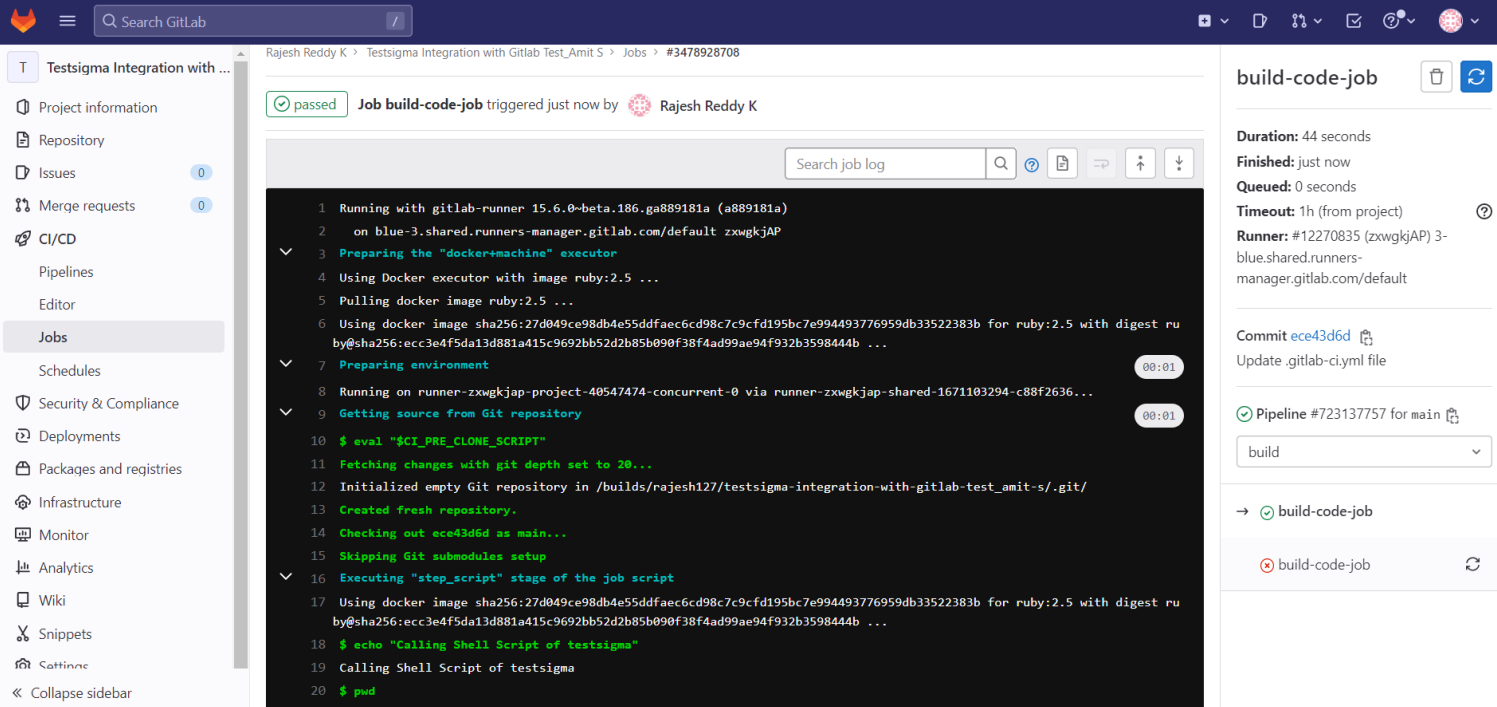
Task: Open Monitor in sidebar
Action: (x=64, y=536)
